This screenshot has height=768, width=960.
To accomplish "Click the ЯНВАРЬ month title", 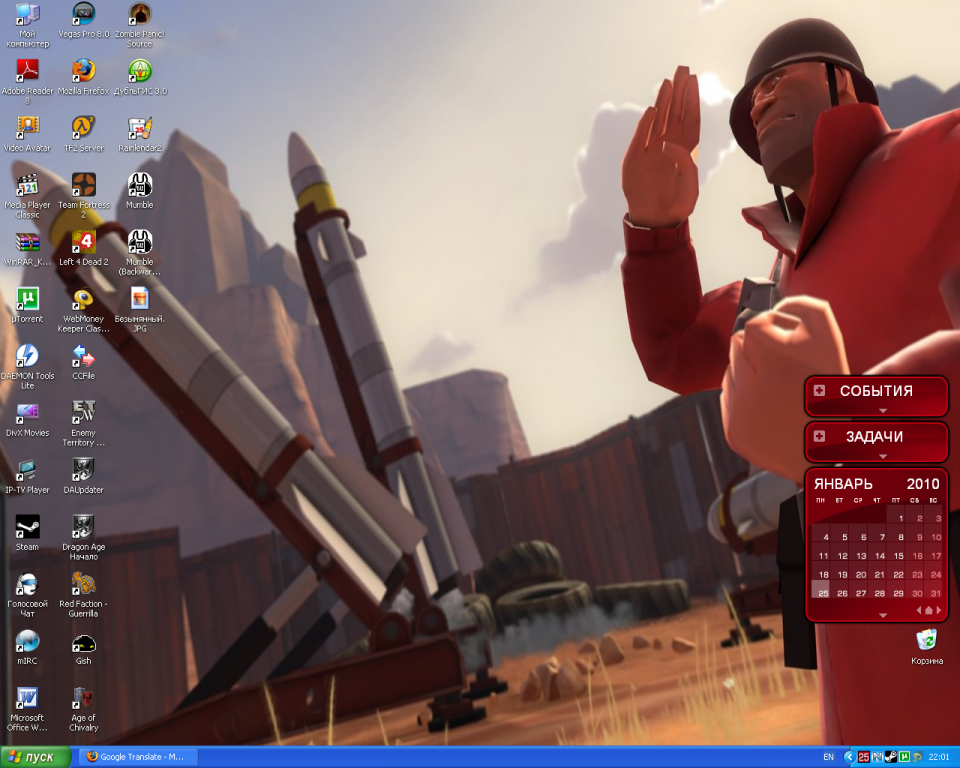I will coord(843,484).
